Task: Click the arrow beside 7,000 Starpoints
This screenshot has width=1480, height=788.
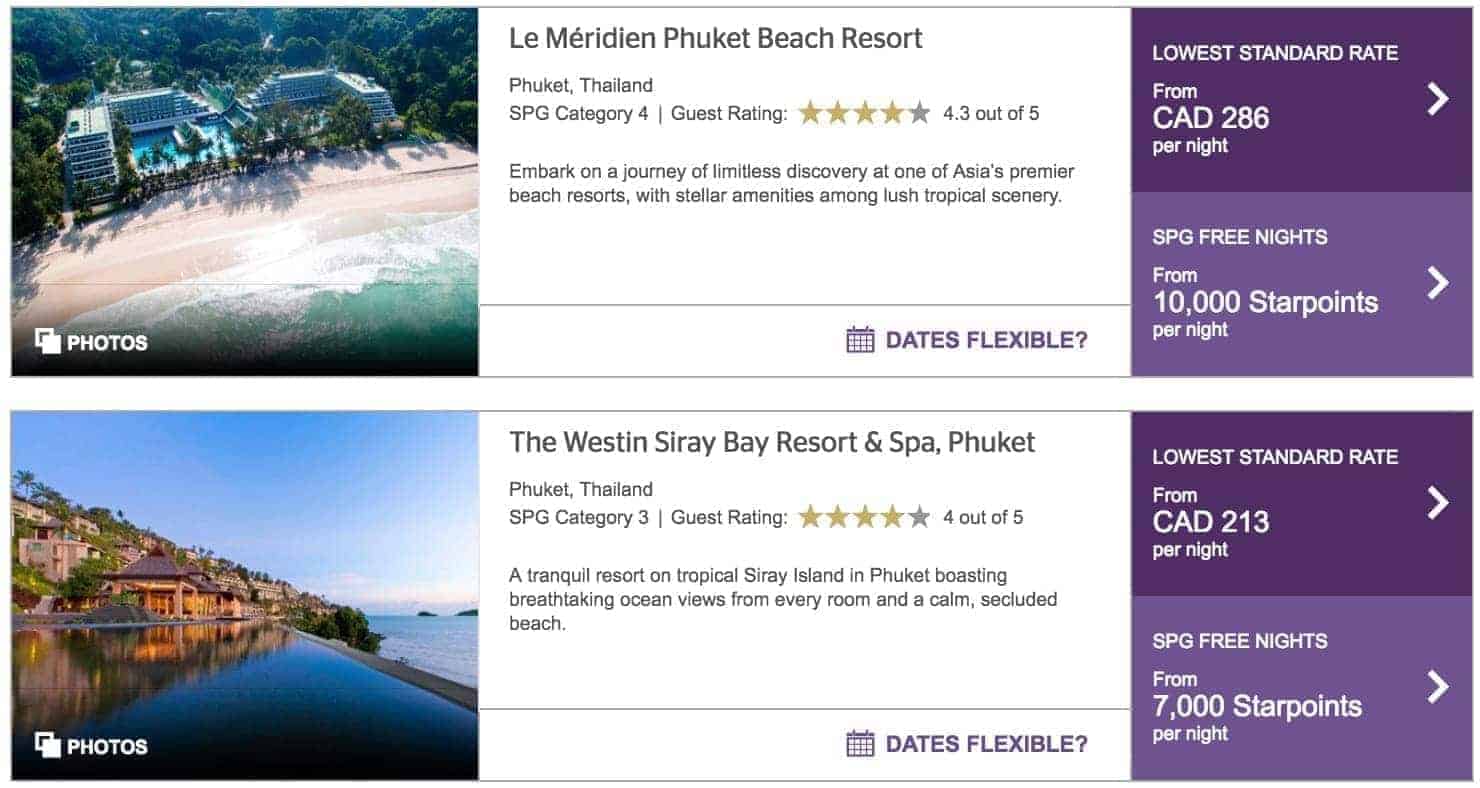Action: click(1438, 687)
